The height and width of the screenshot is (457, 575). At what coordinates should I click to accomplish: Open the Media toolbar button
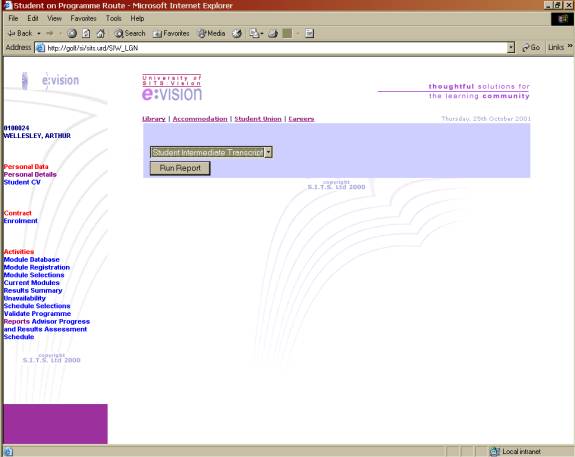point(212,33)
